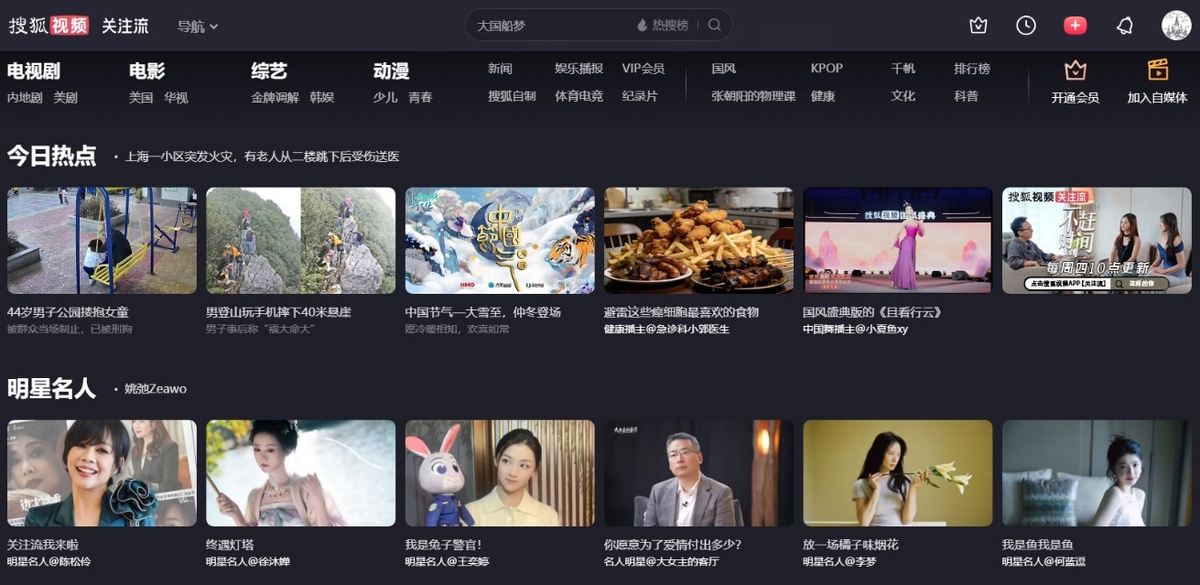Screen dimensions: 1200x585
Task: Click the Sohu Video logo
Action: 49,26
